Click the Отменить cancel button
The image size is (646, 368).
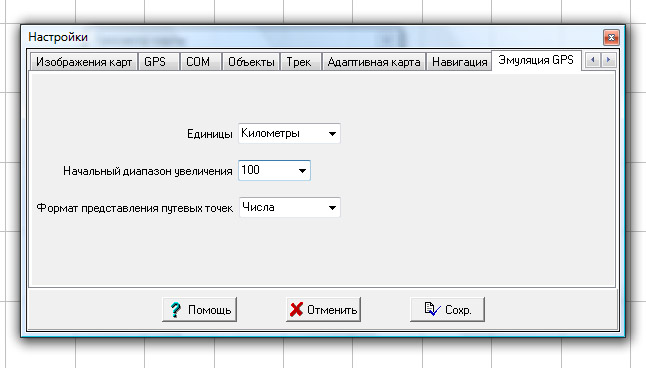[x=323, y=309]
